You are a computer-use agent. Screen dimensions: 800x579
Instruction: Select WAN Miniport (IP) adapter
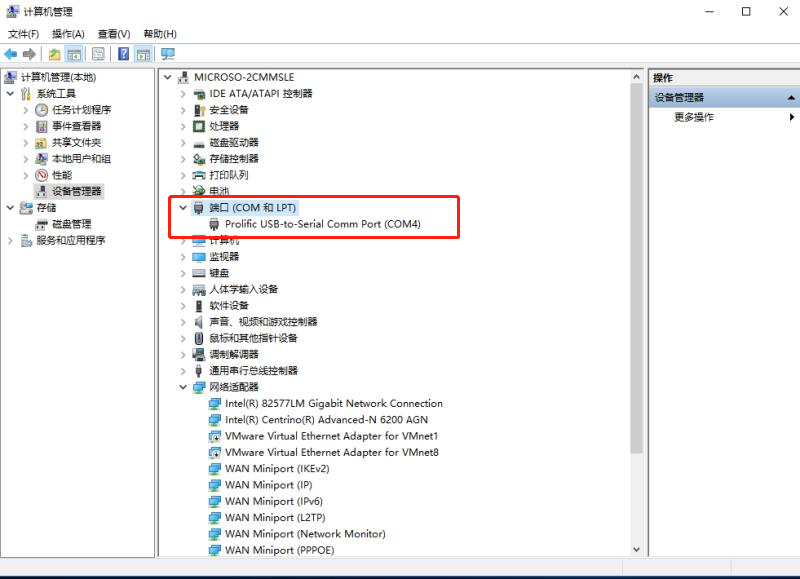(x=268, y=485)
